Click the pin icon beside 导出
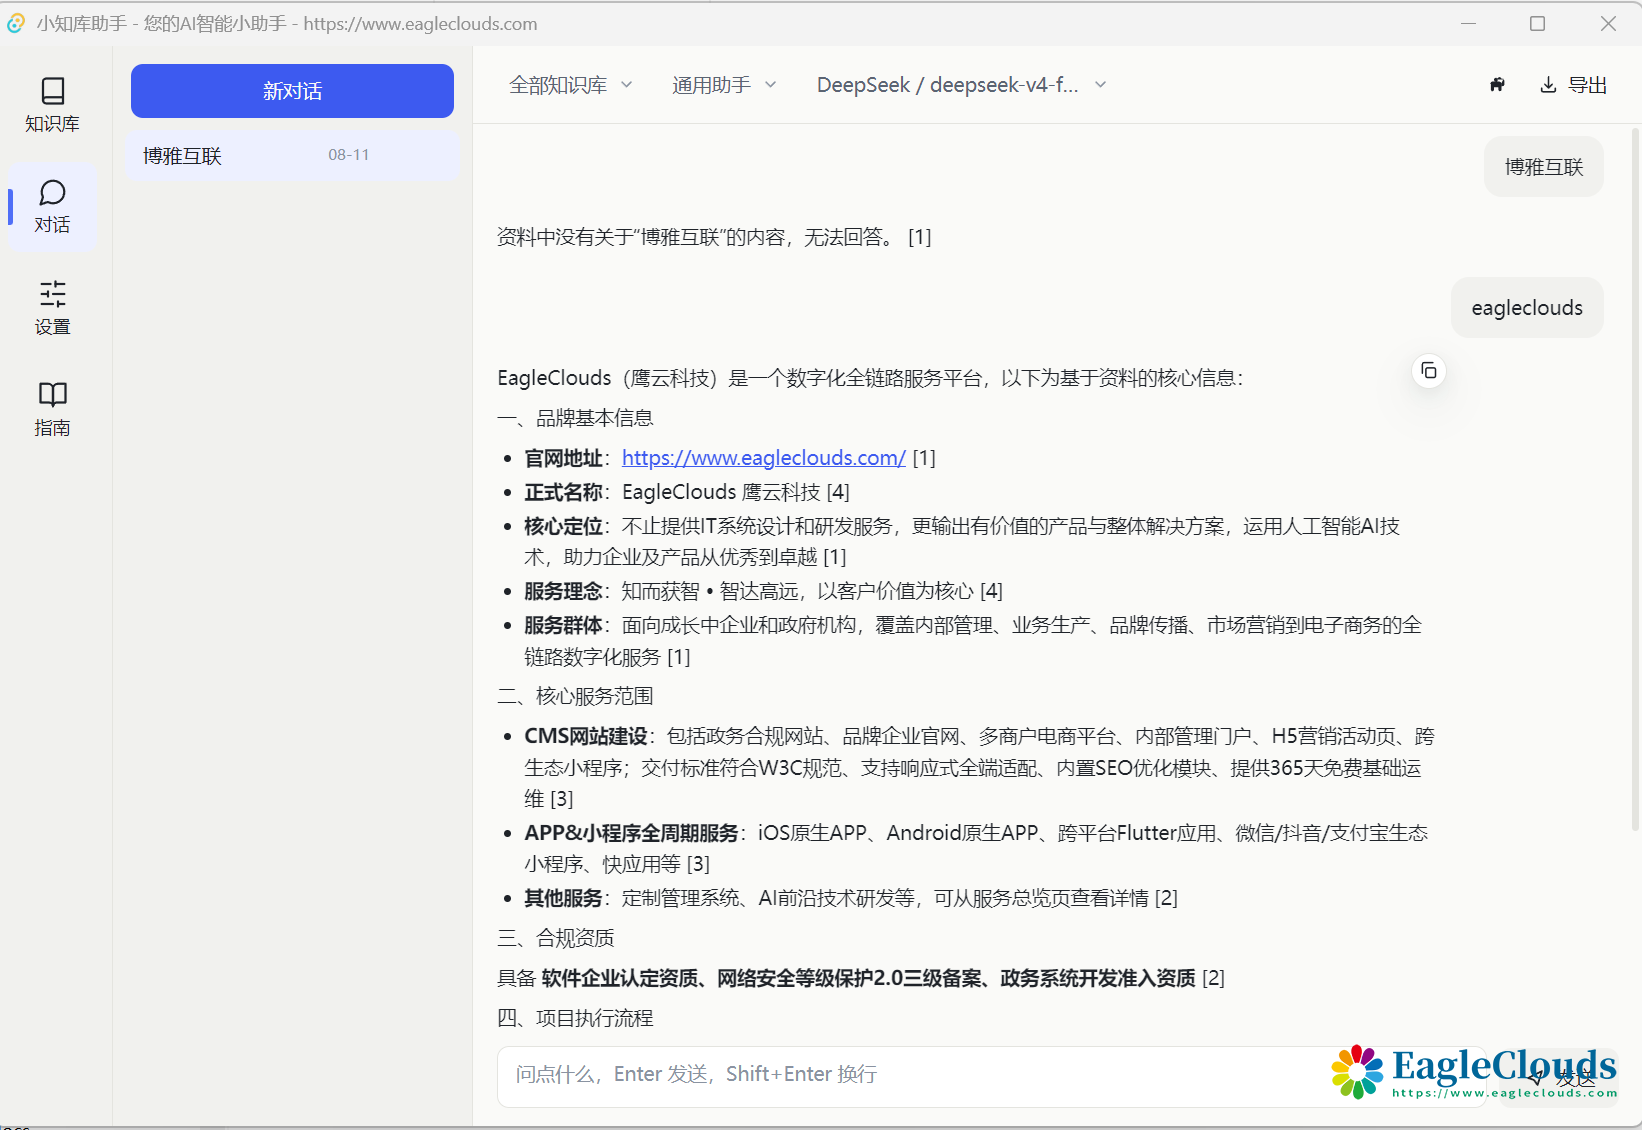This screenshot has height=1130, width=1642. tap(1497, 85)
